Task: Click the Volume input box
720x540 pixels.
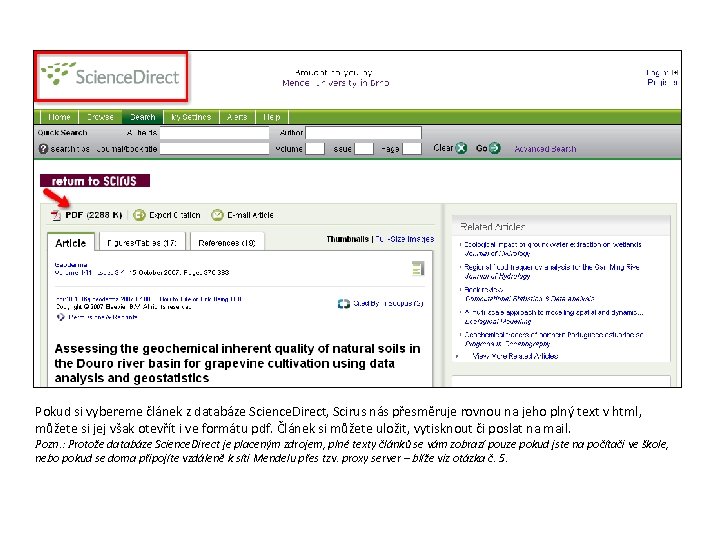Action: point(315,149)
